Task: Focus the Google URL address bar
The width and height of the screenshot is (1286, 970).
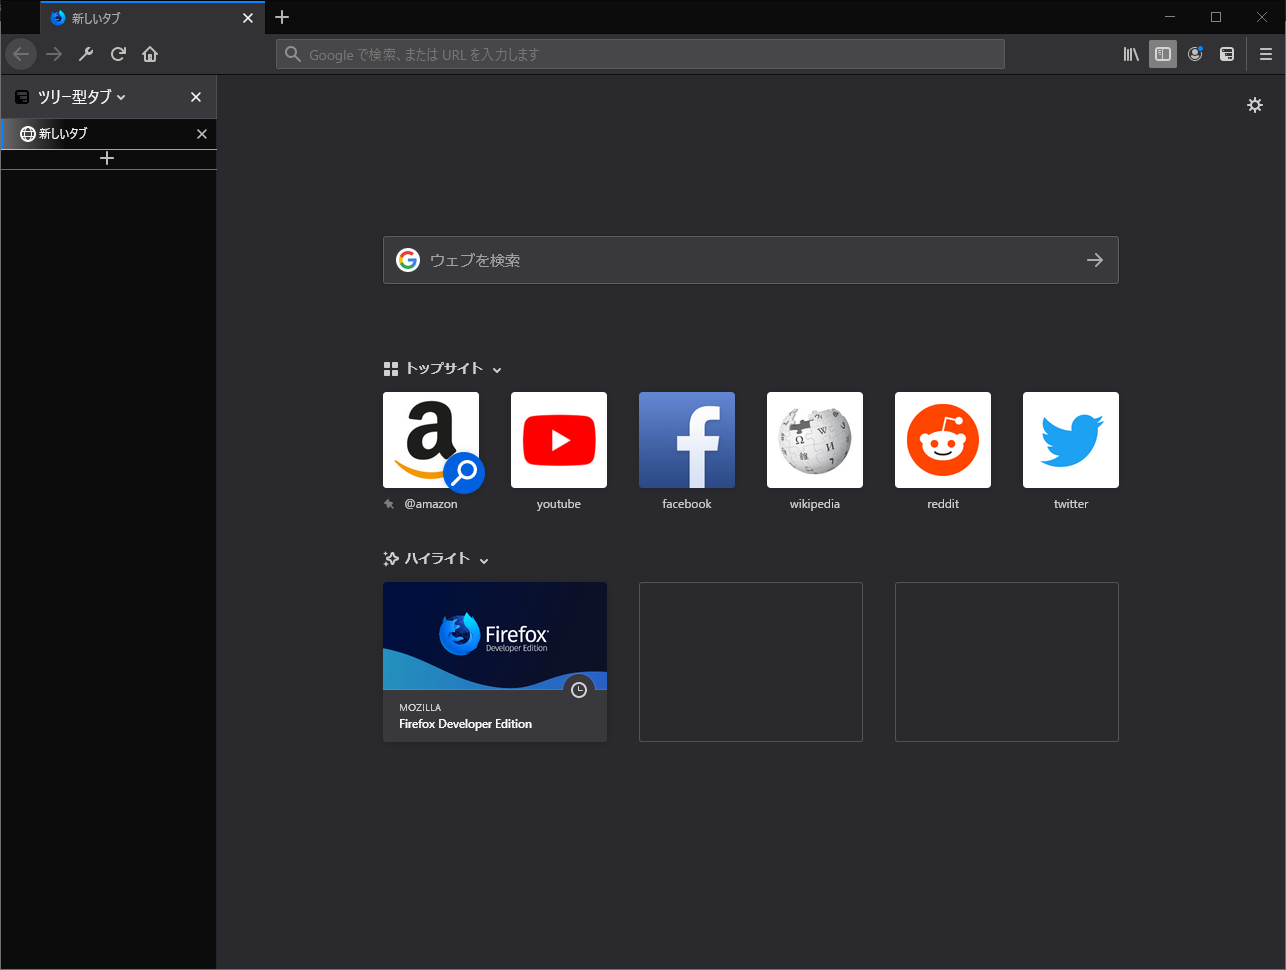Action: click(x=640, y=54)
